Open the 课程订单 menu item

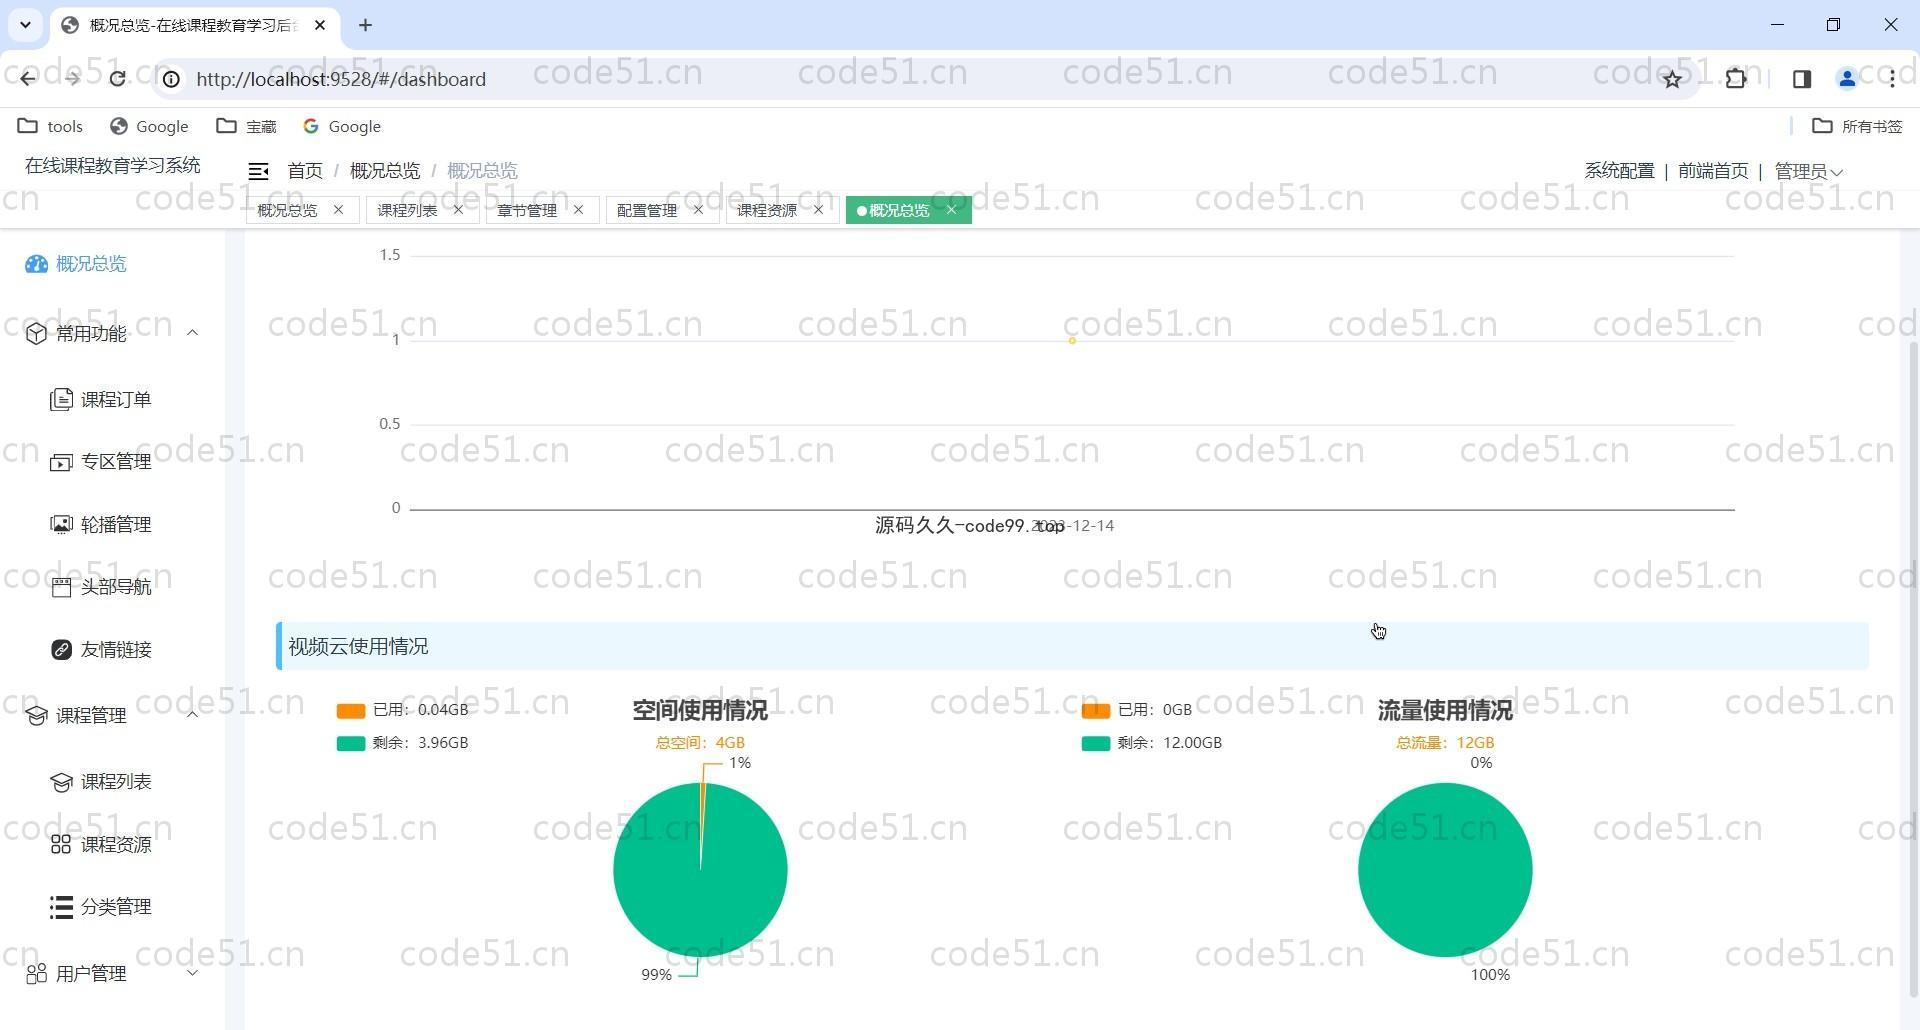click(x=112, y=400)
